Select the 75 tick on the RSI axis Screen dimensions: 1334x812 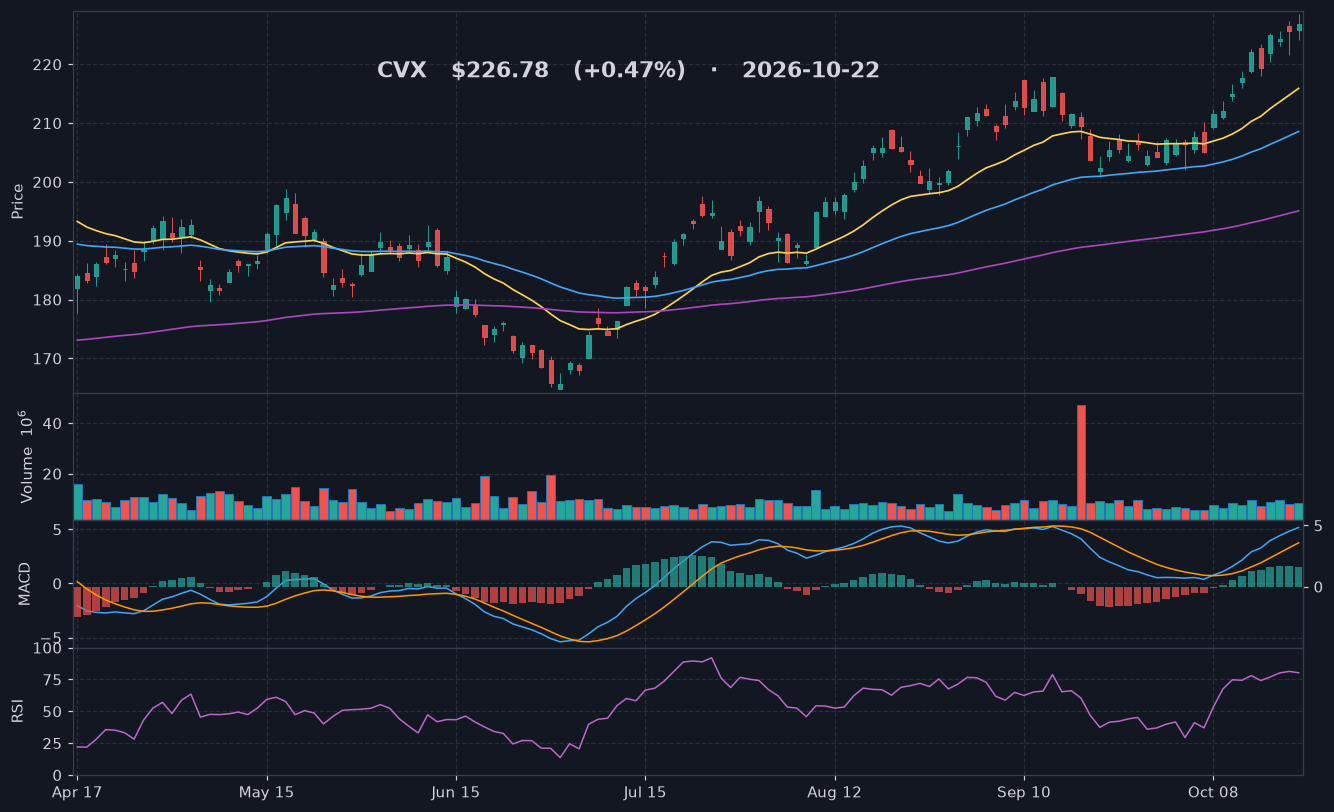[53, 681]
